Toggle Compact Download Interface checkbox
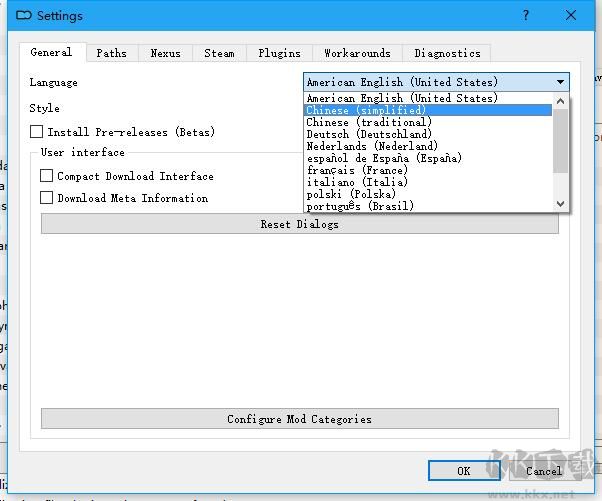602x501 pixels. [47, 176]
